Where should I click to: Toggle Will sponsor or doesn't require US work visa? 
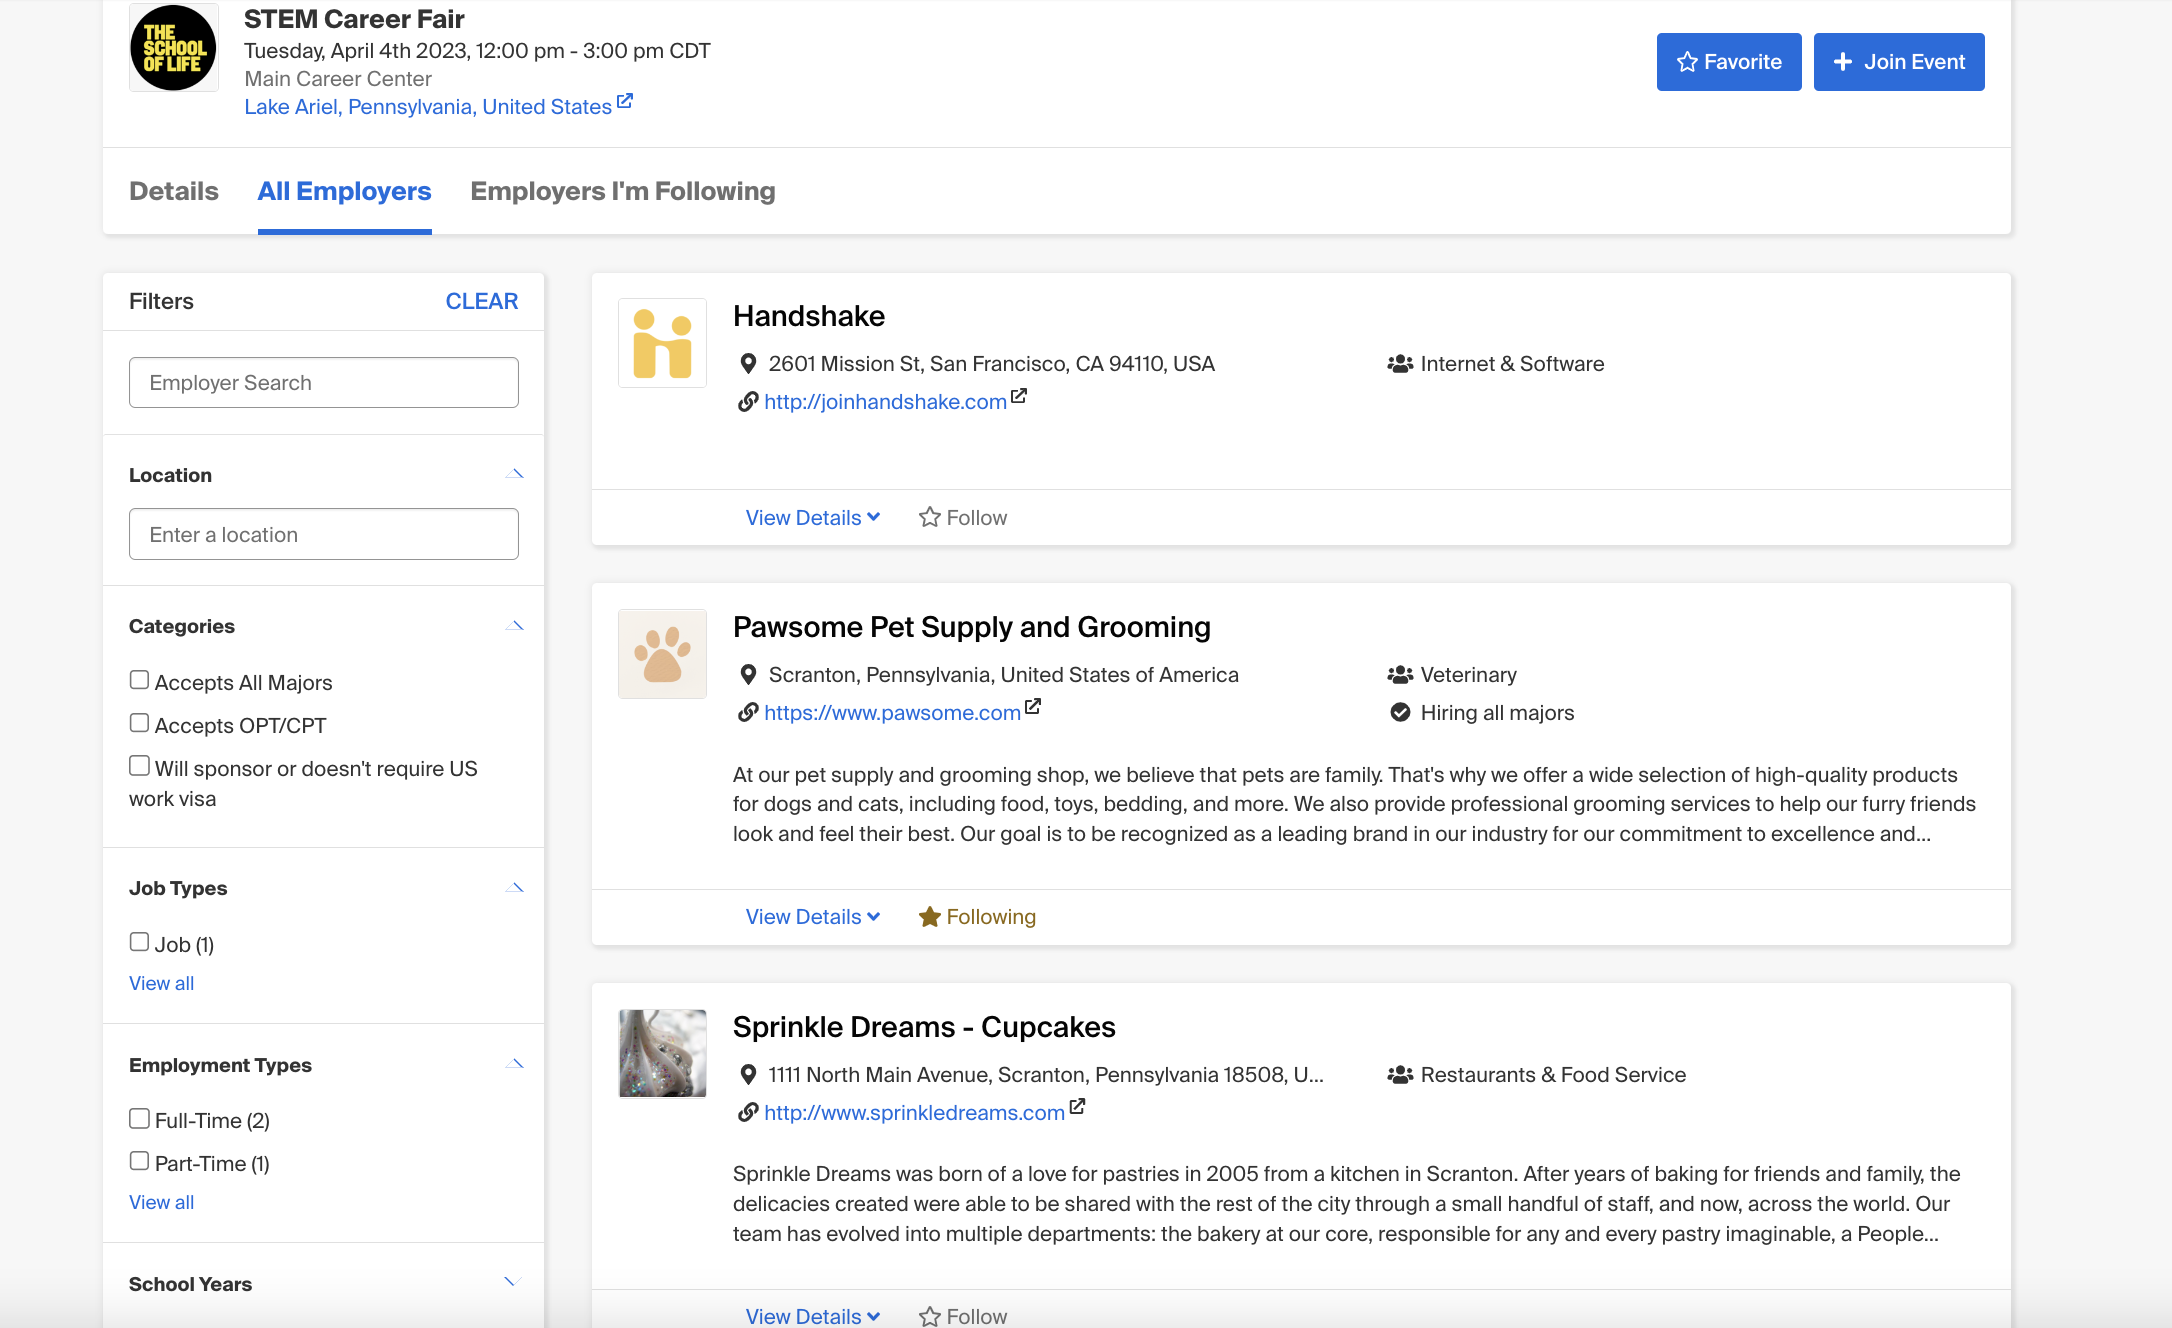pos(140,766)
